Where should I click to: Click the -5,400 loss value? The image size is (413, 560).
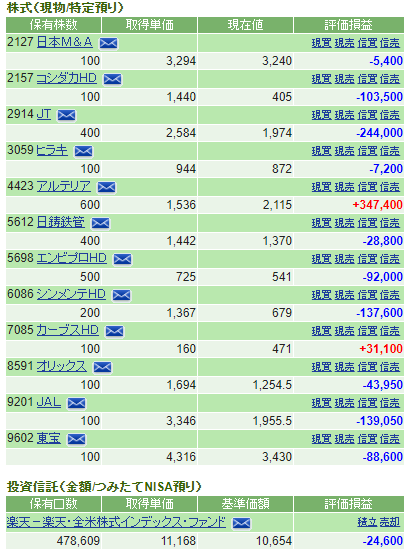coord(386,61)
